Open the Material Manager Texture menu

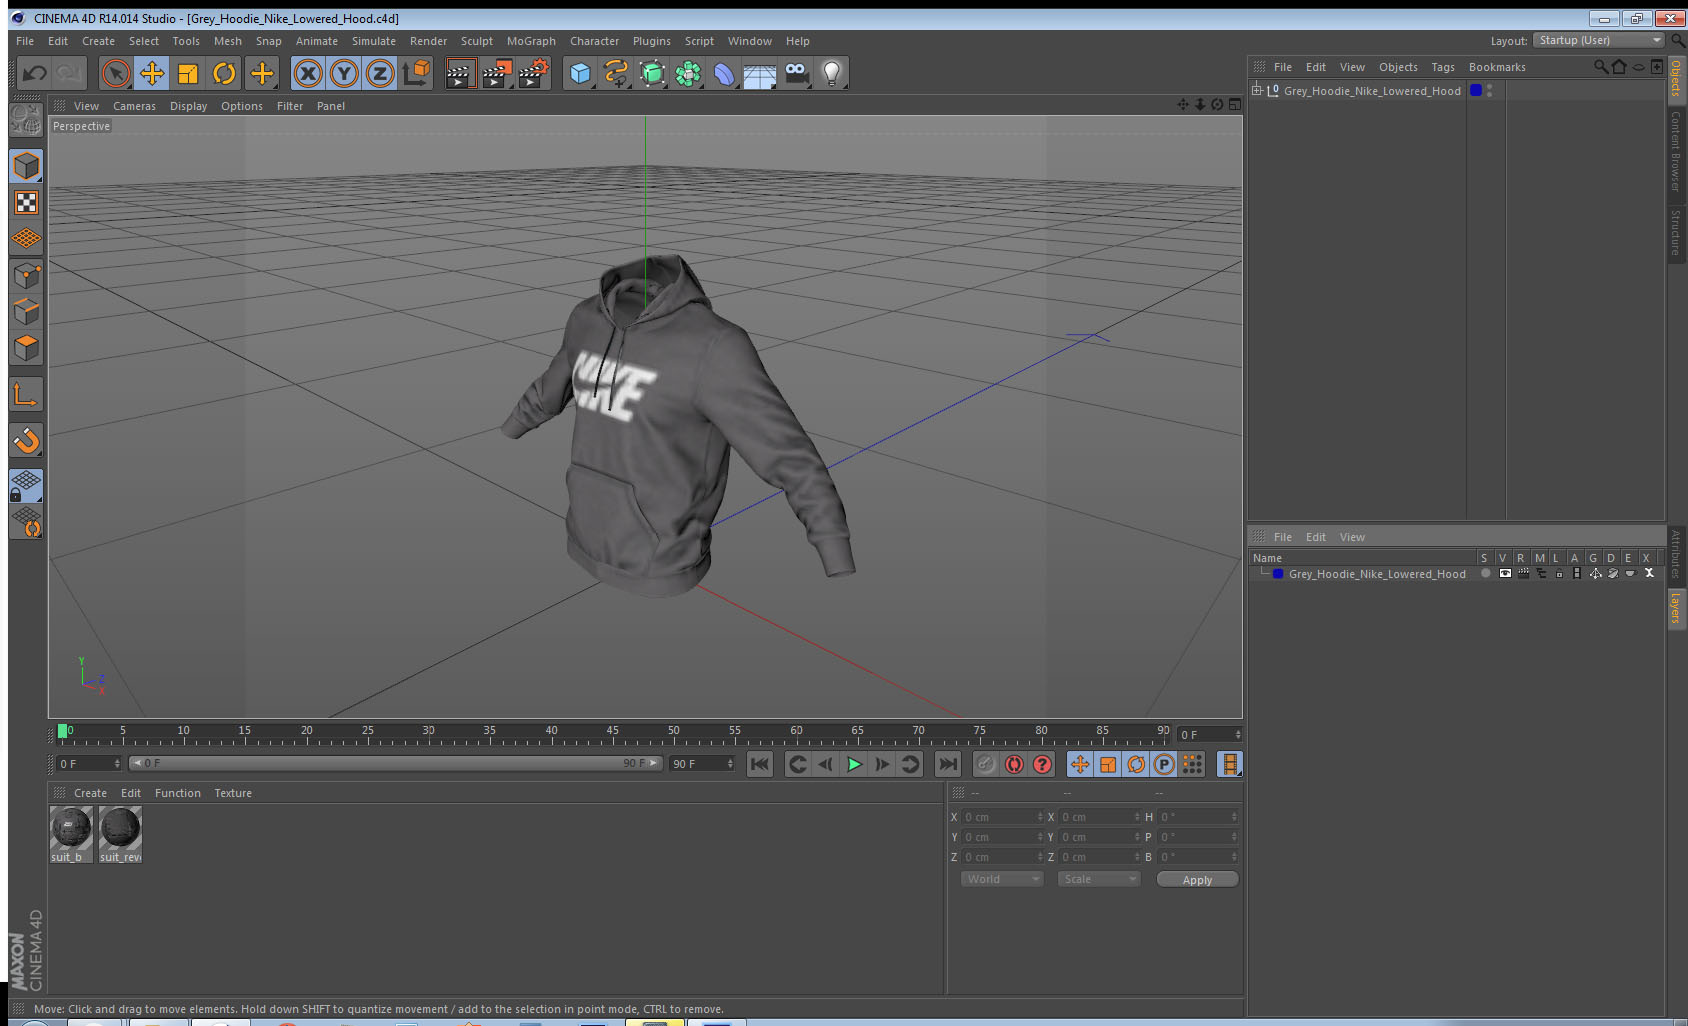tap(233, 793)
